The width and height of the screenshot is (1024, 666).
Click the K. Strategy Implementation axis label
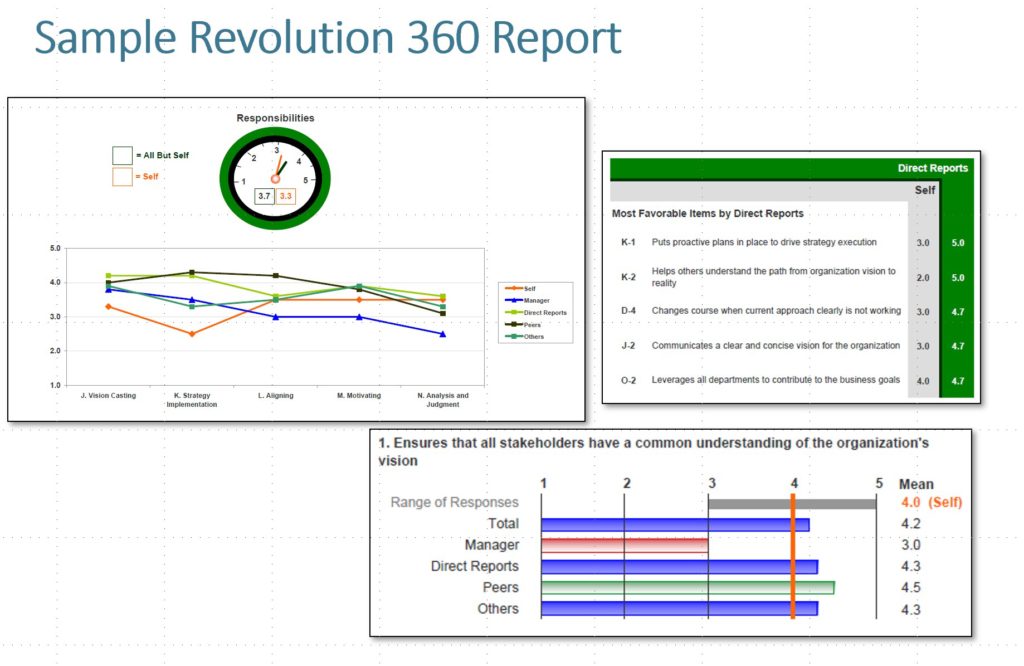tap(190, 400)
